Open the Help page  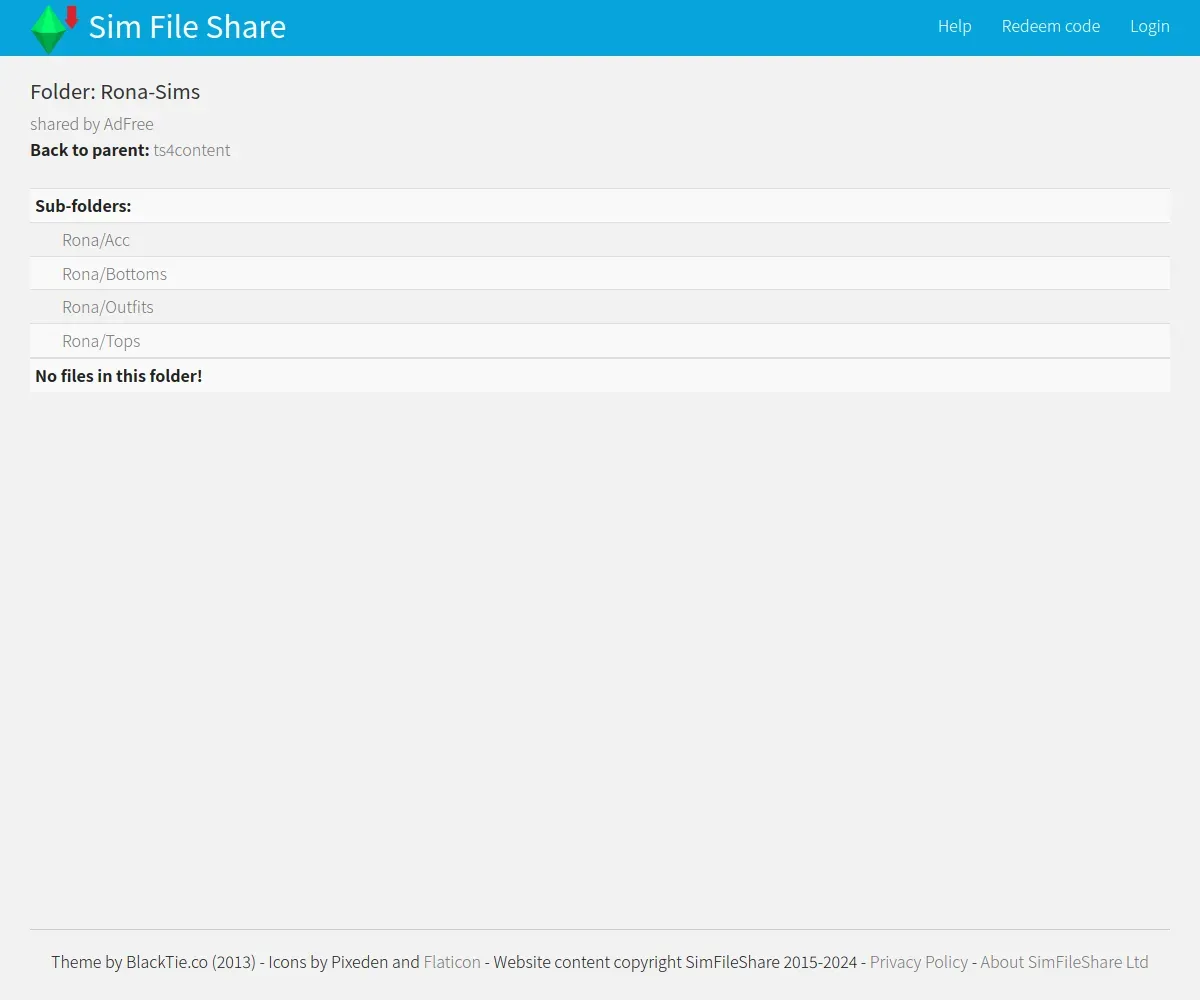click(954, 27)
